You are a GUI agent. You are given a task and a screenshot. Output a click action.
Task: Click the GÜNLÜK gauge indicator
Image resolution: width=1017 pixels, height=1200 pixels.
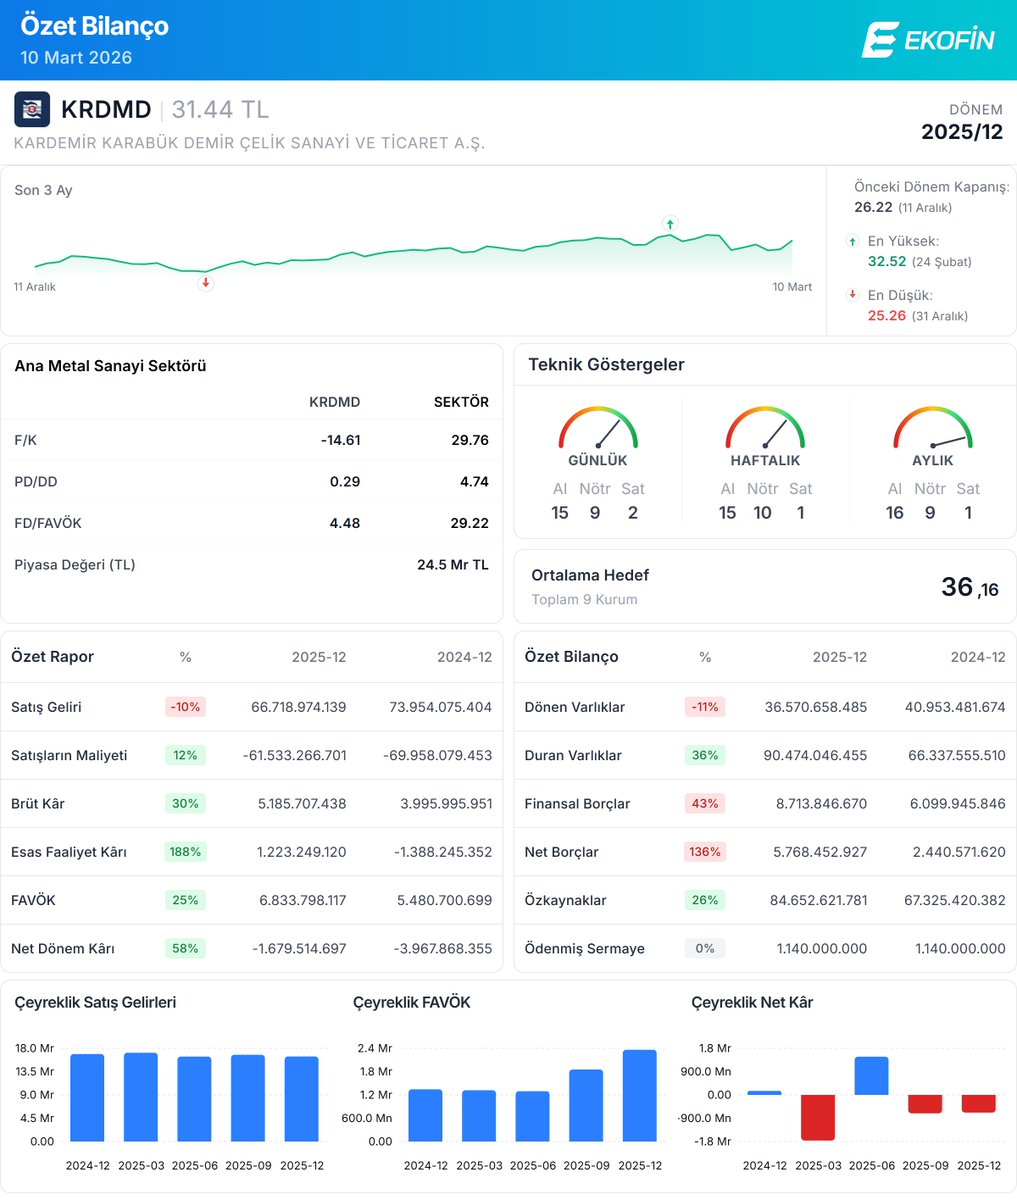pos(598,427)
